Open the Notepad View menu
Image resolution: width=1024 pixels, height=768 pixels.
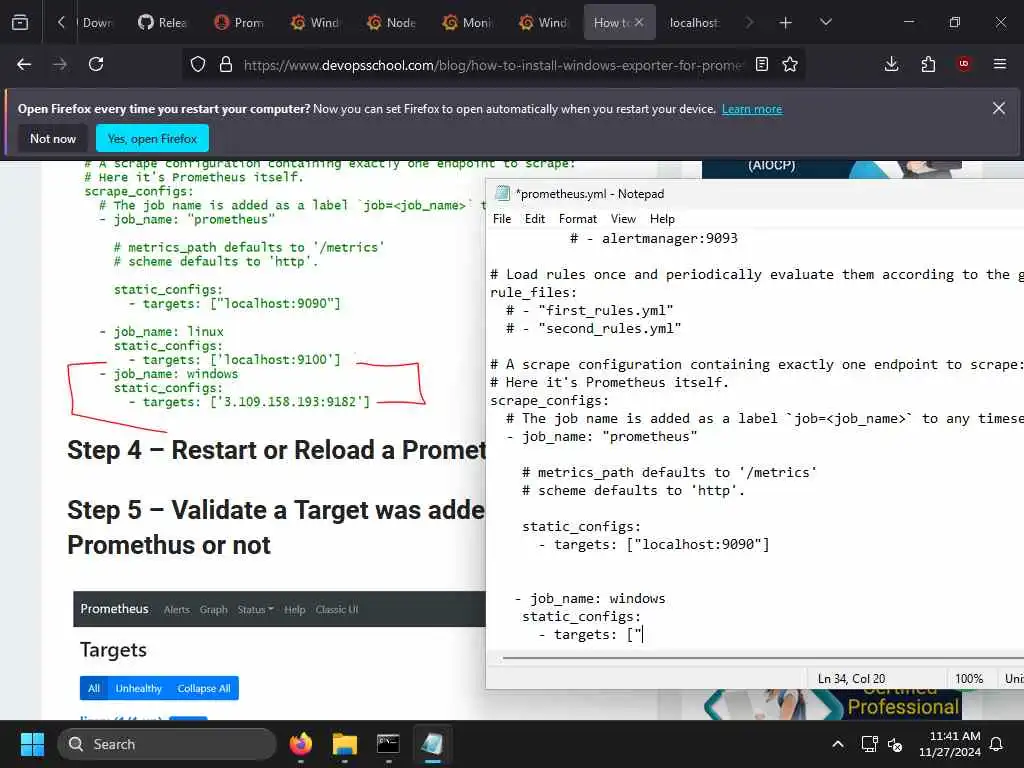[x=623, y=219]
